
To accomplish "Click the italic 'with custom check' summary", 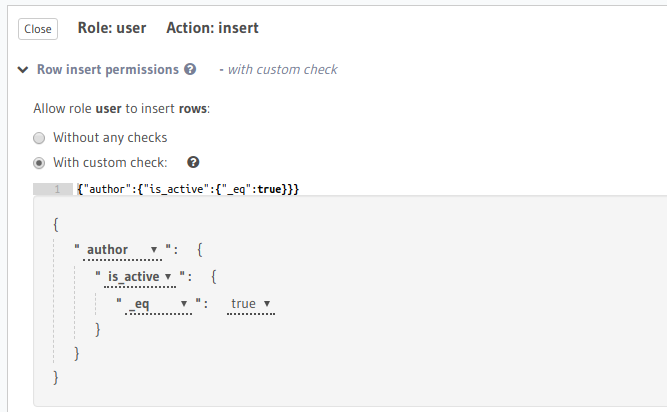I will 282,70.
